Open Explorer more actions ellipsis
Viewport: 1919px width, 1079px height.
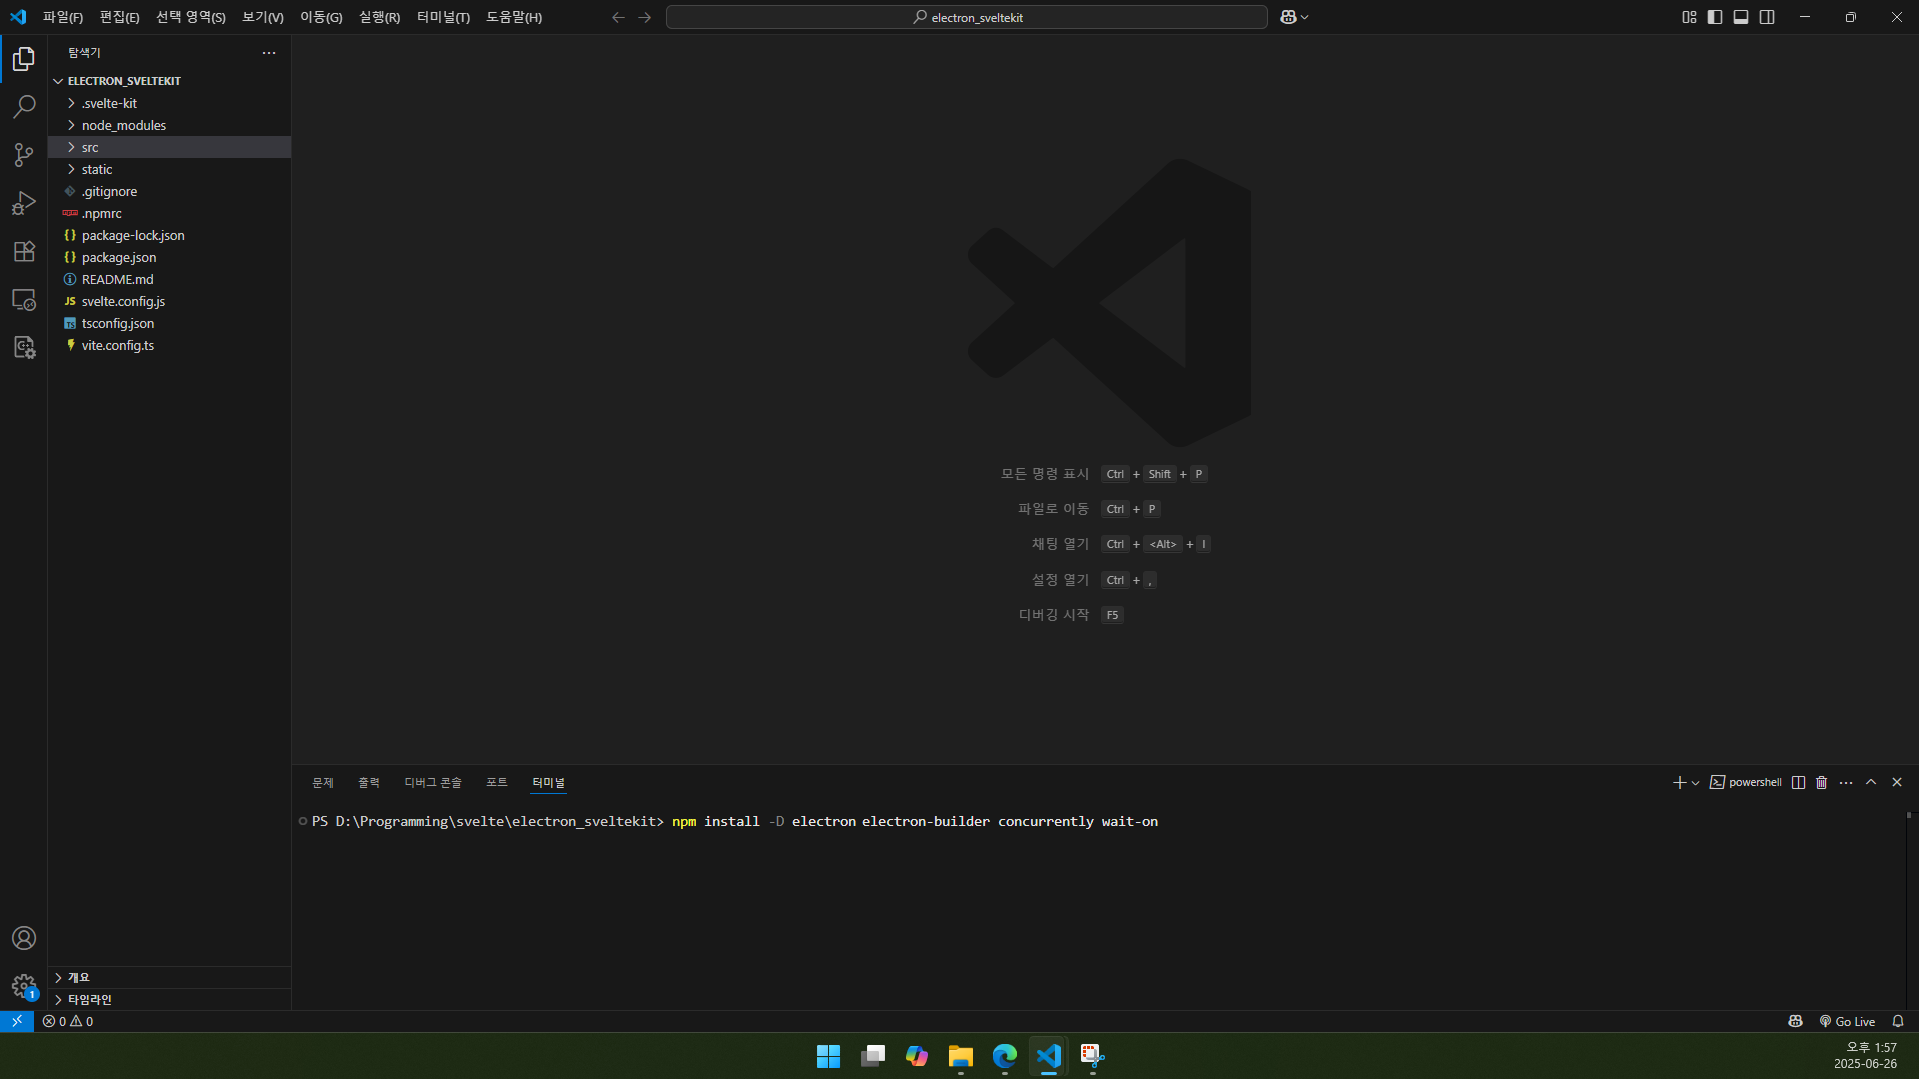pos(269,53)
